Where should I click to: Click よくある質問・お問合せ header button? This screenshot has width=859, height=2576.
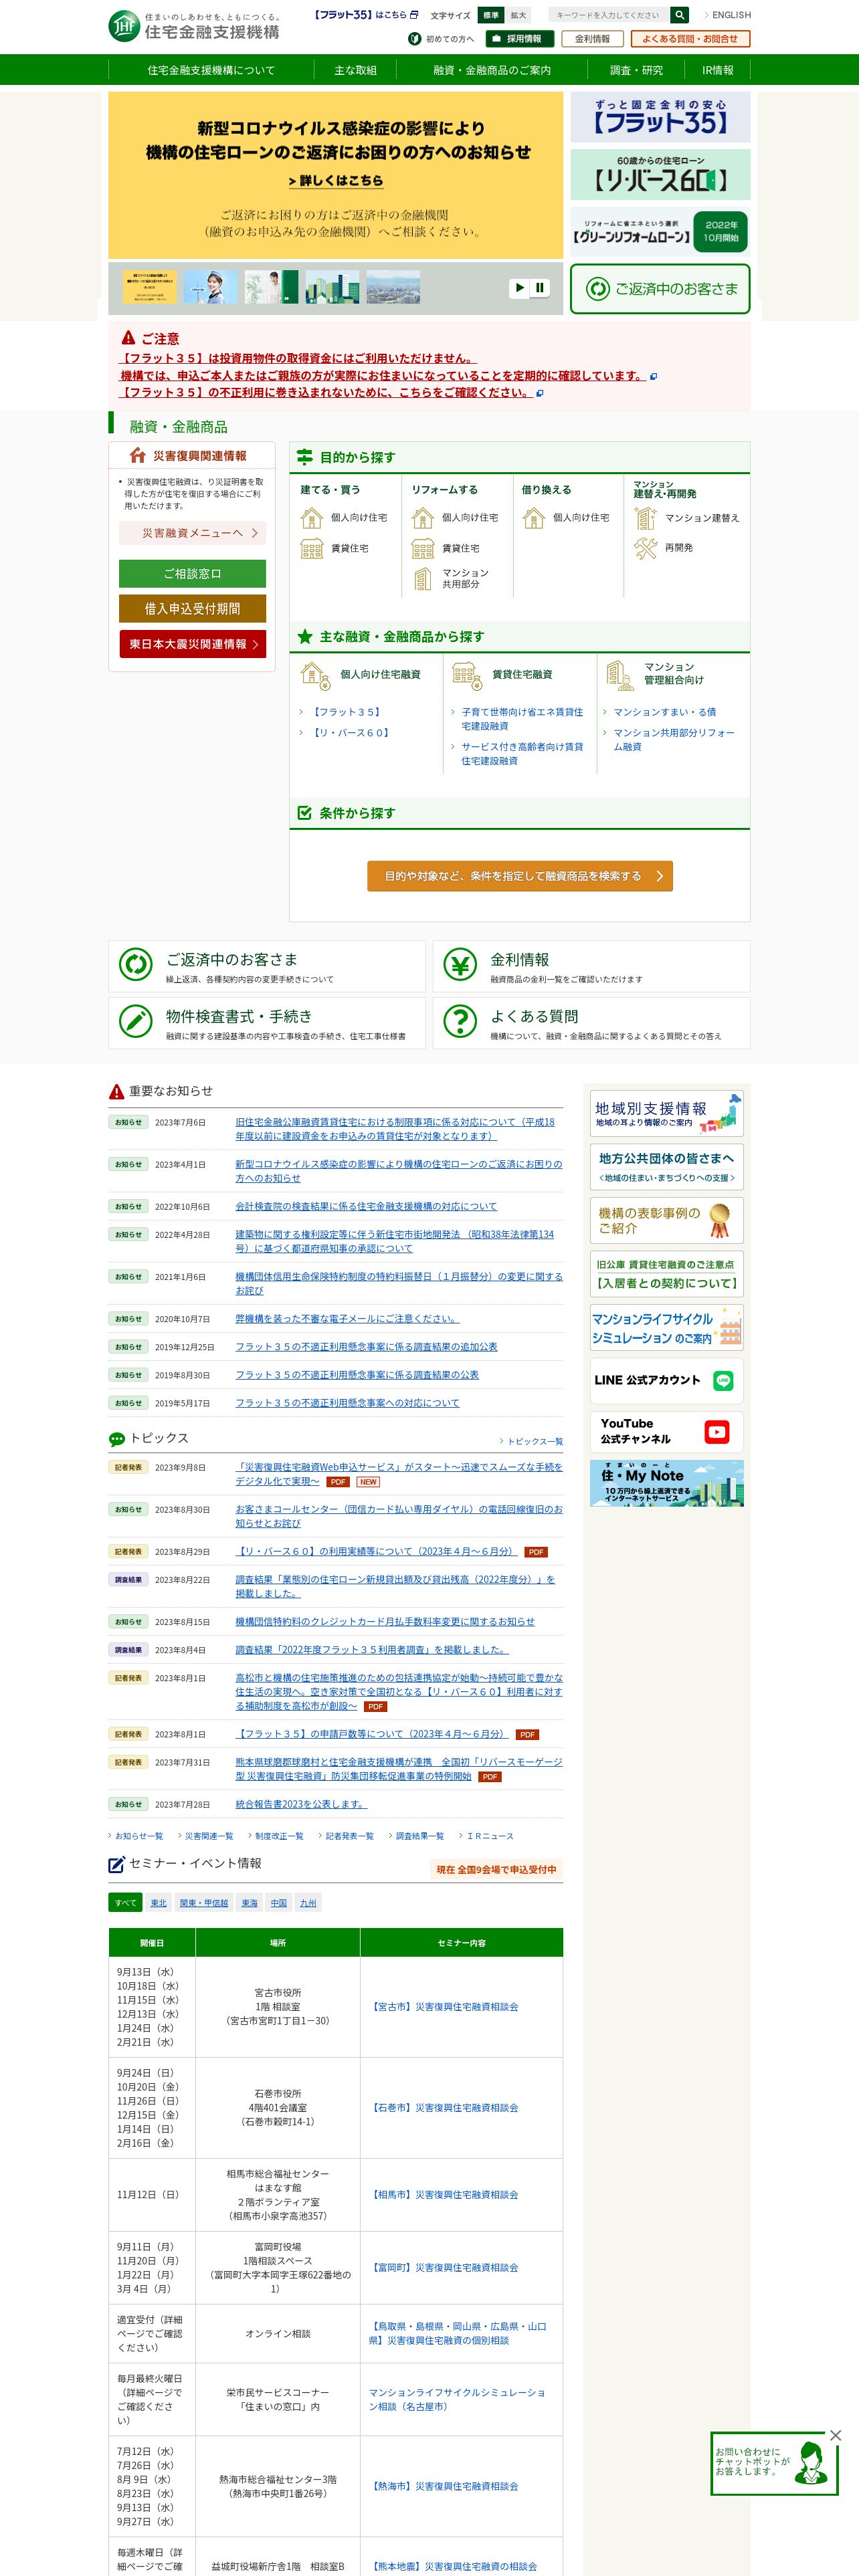click(690, 39)
